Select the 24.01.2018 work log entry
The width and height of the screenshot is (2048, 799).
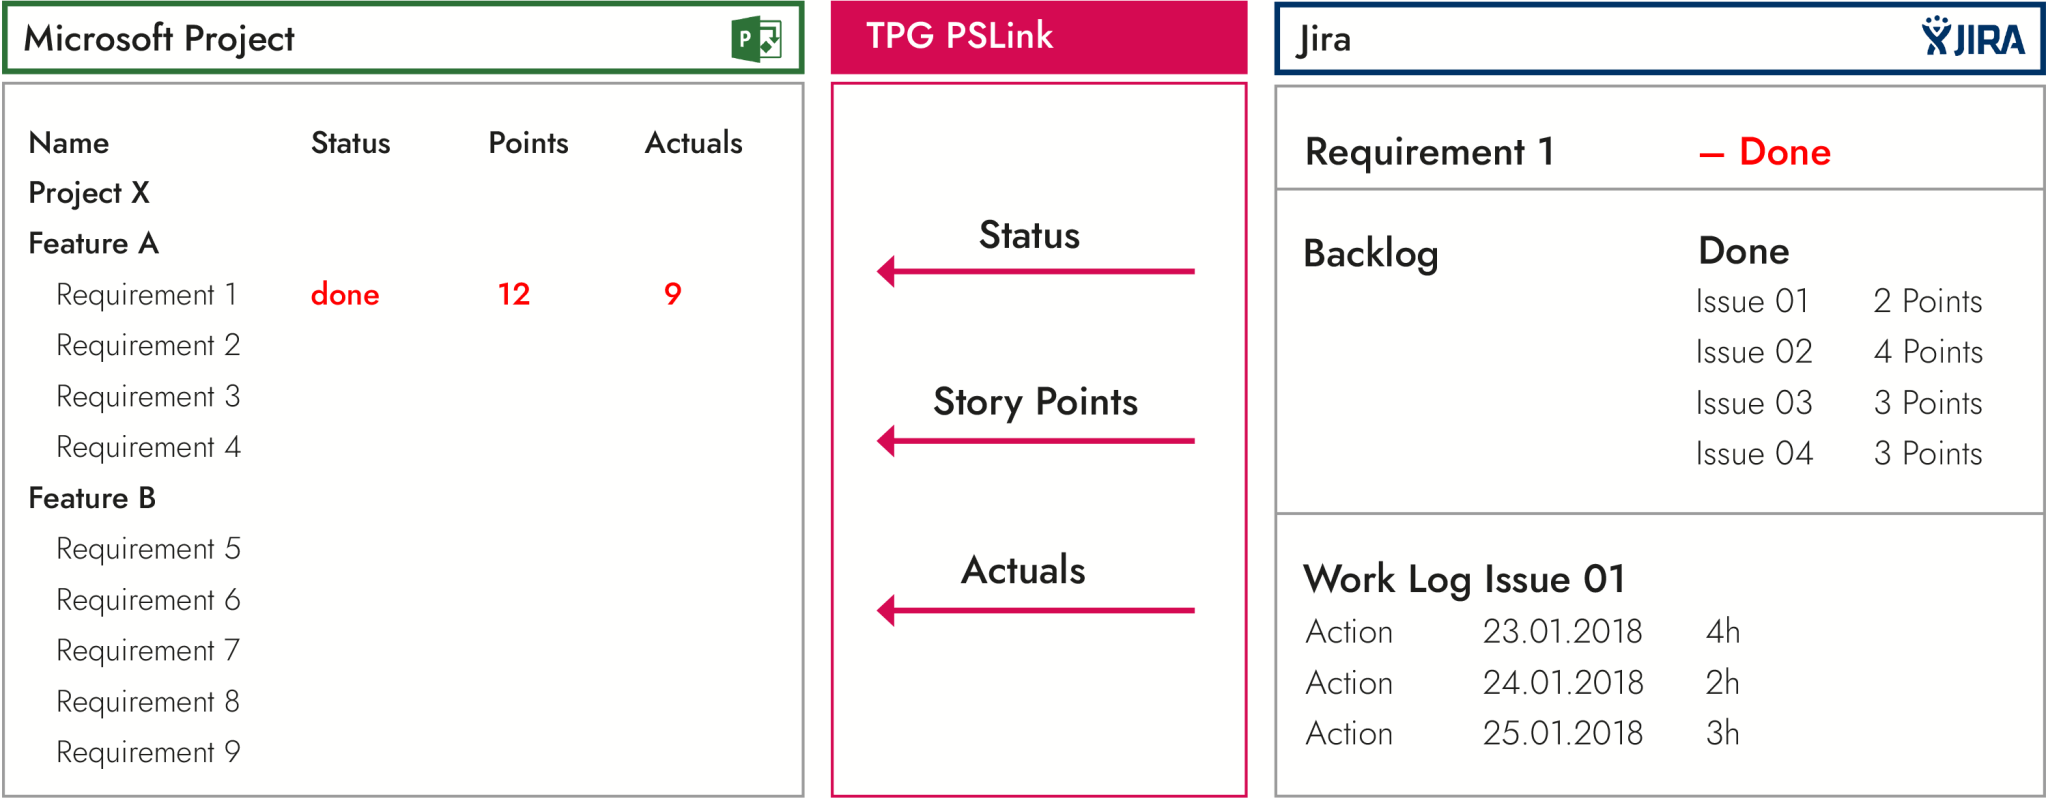tap(1562, 683)
